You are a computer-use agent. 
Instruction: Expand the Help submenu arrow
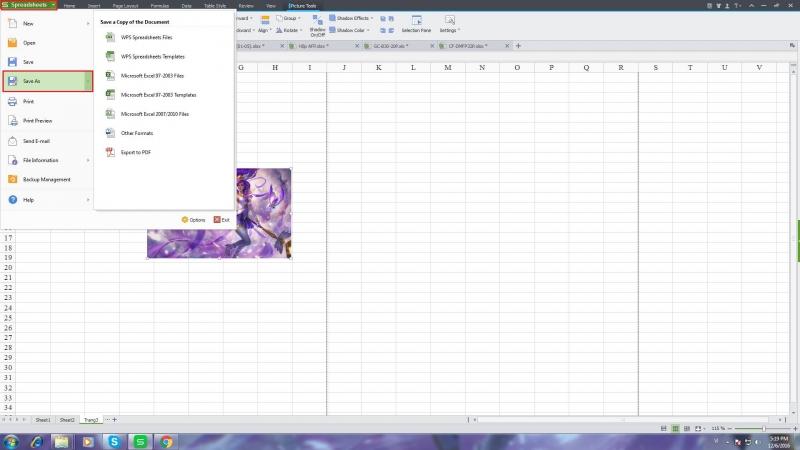click(x=88, y=200)
